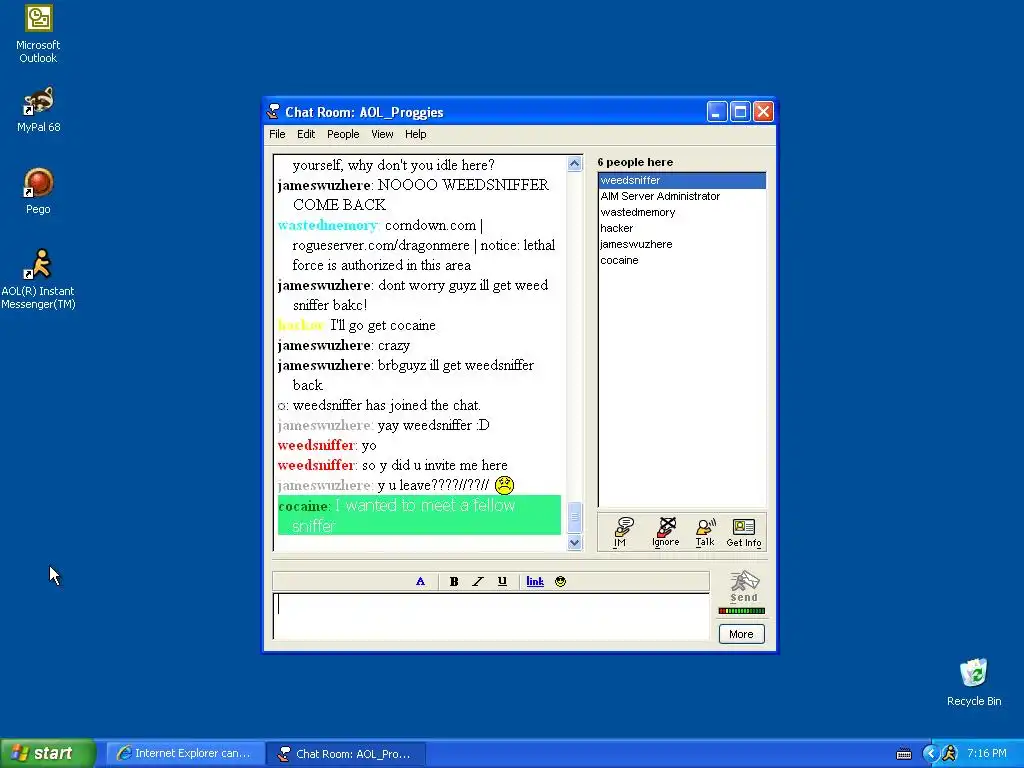Open the IM button for selected user
1024x768 pixels.
click(621, 532)
